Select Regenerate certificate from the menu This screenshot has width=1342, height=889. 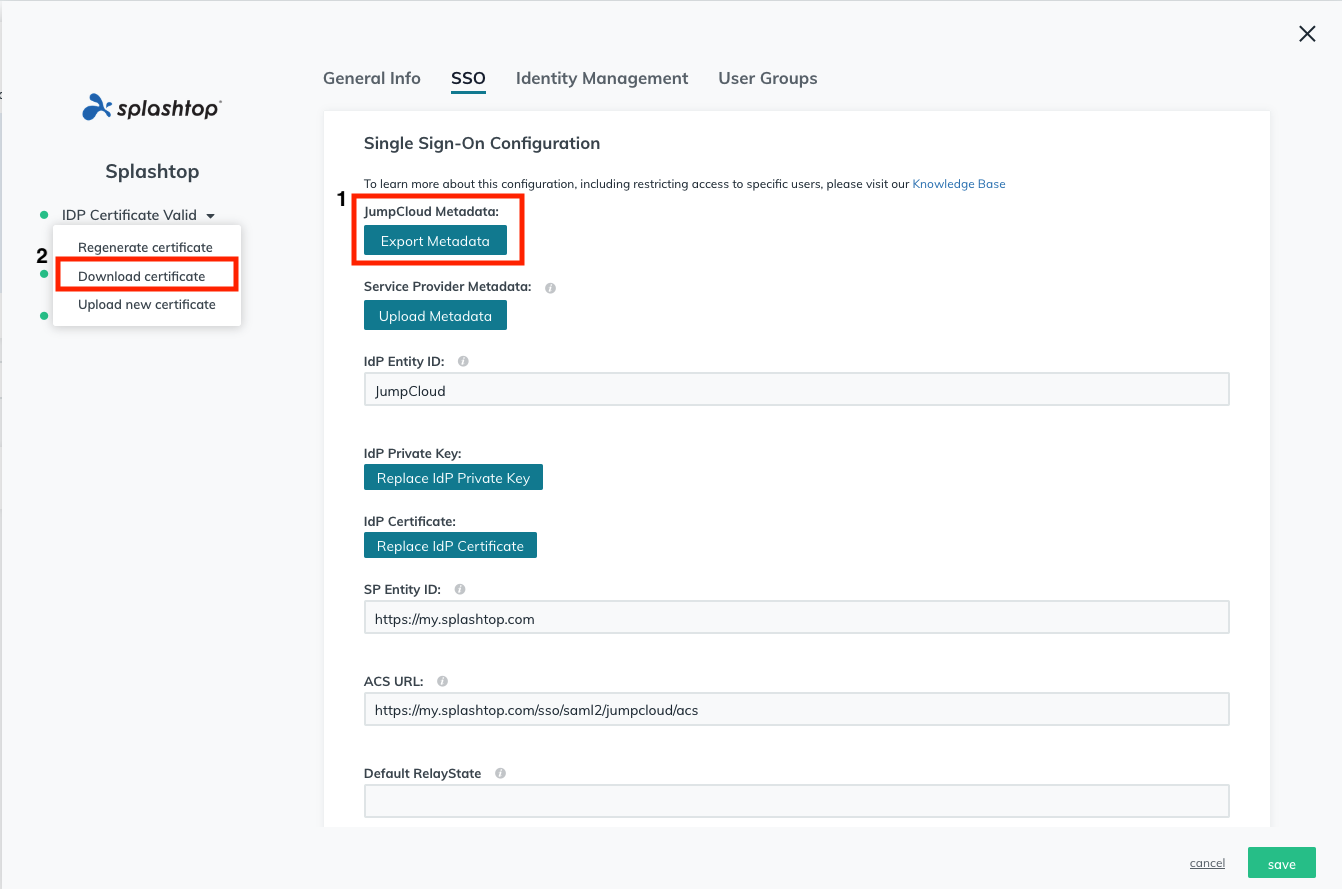[x=146, y=247]
